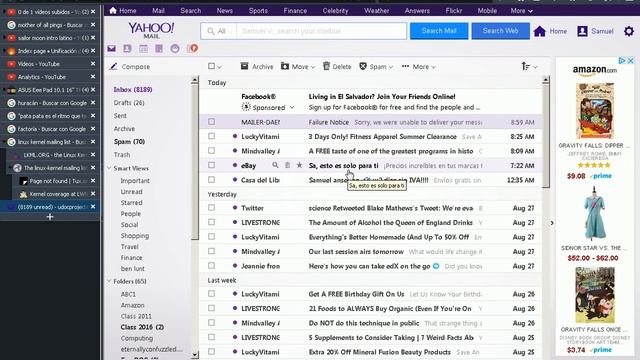The width and height of the screenshot is (640, 360).
Task: Click the message list scrollbar up arrow
Action: (545, 80)
